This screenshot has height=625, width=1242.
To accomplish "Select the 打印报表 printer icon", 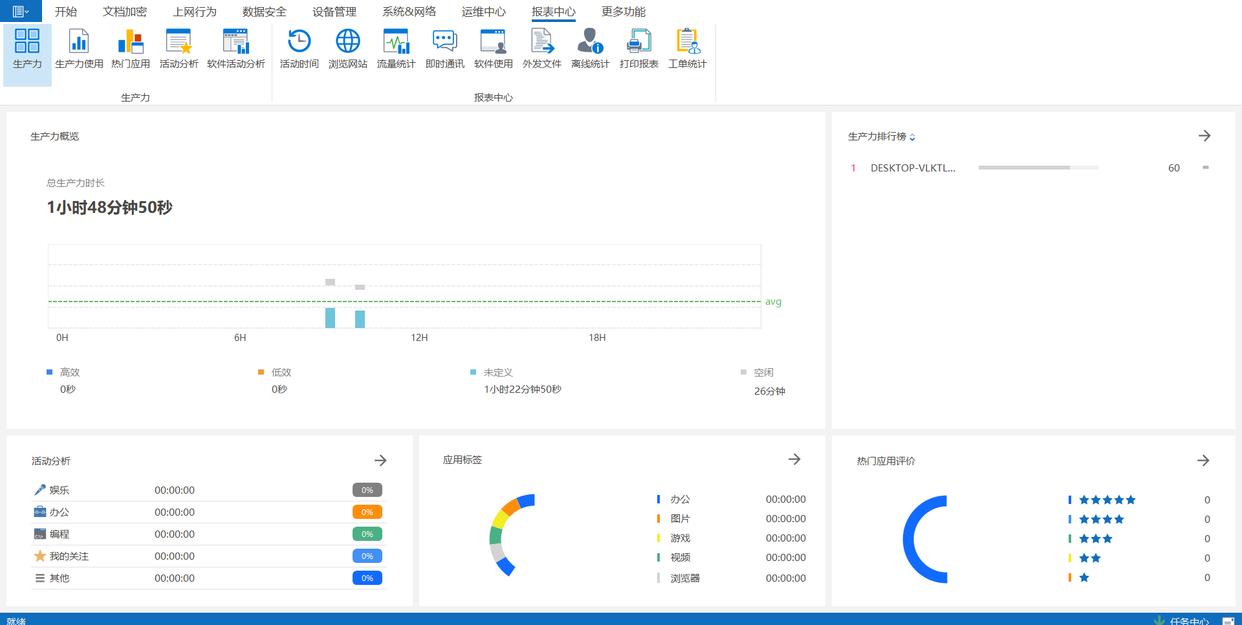I will click(638, 48).
